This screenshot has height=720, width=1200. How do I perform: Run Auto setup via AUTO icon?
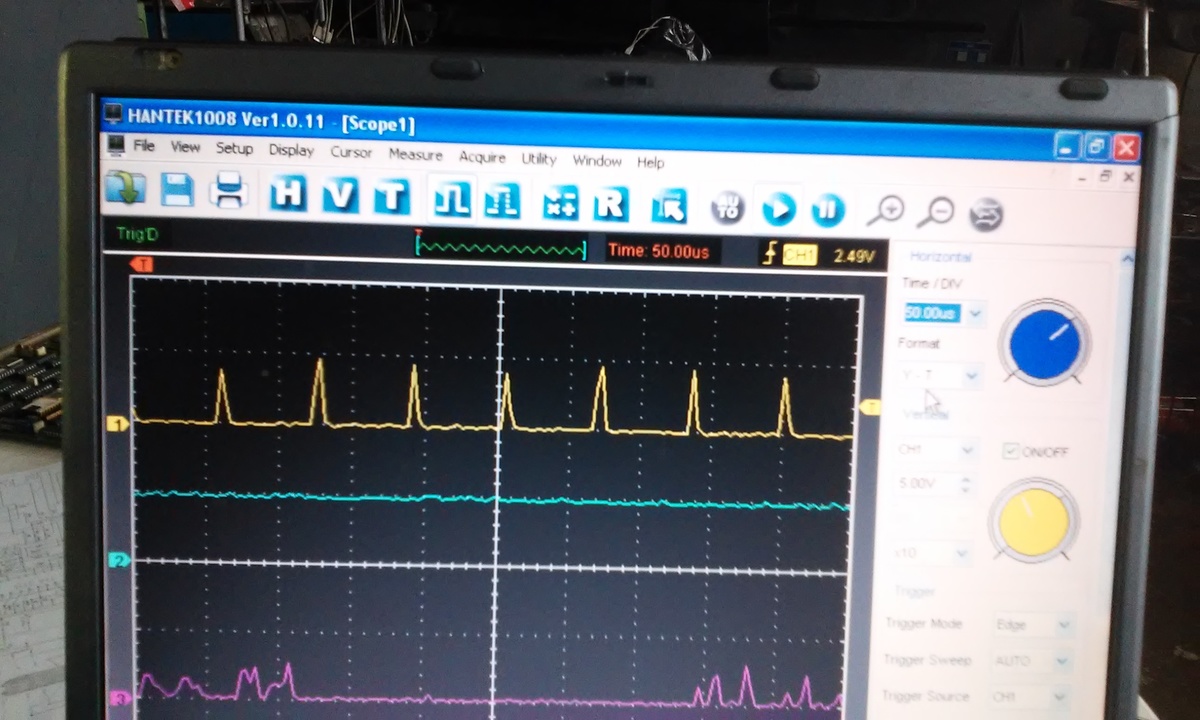pos(729,208)
